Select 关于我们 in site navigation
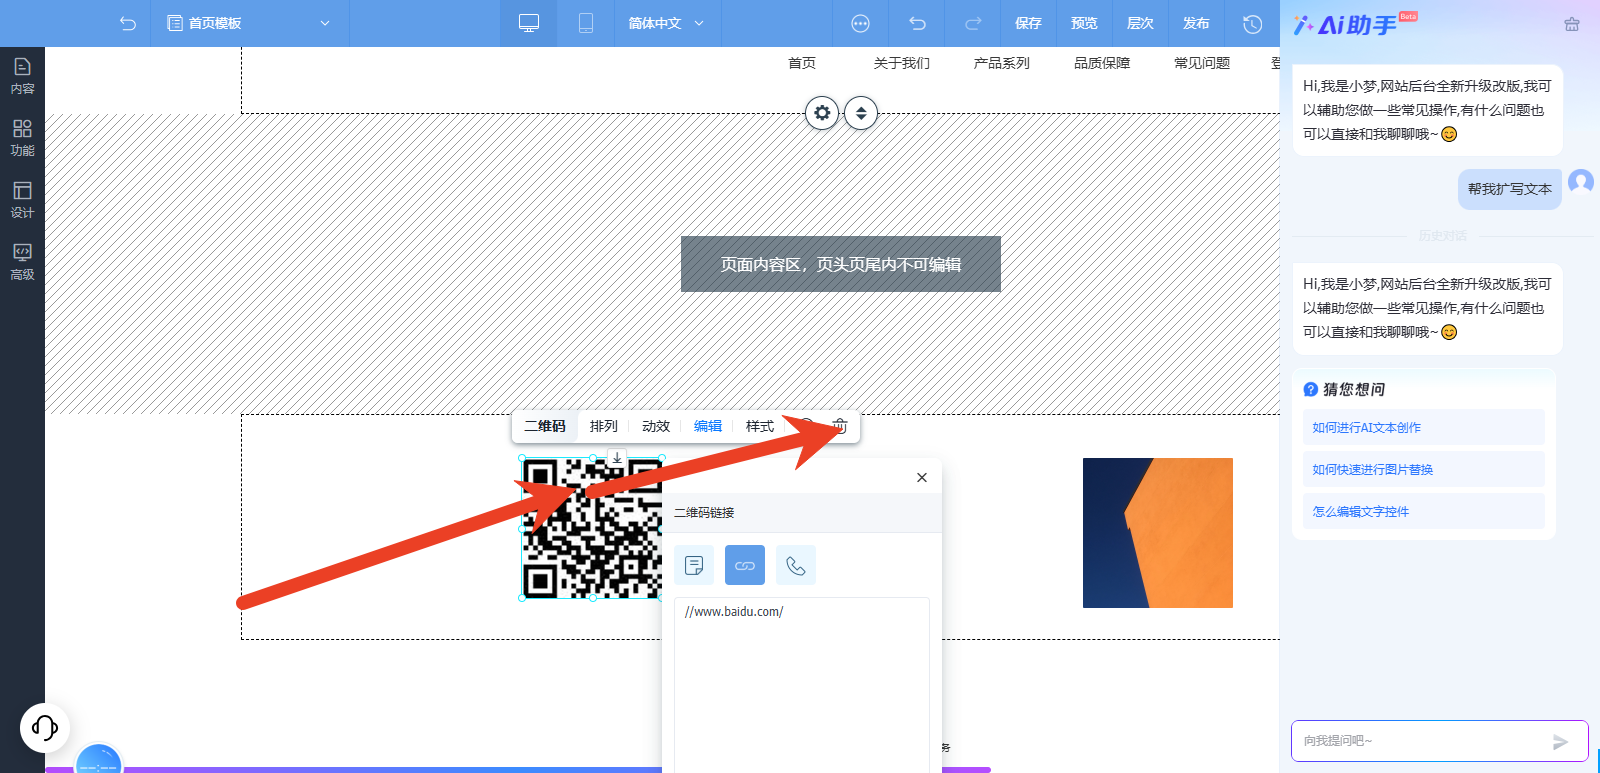This screenshot has width=1600, height=773. (x=902, y=63)
